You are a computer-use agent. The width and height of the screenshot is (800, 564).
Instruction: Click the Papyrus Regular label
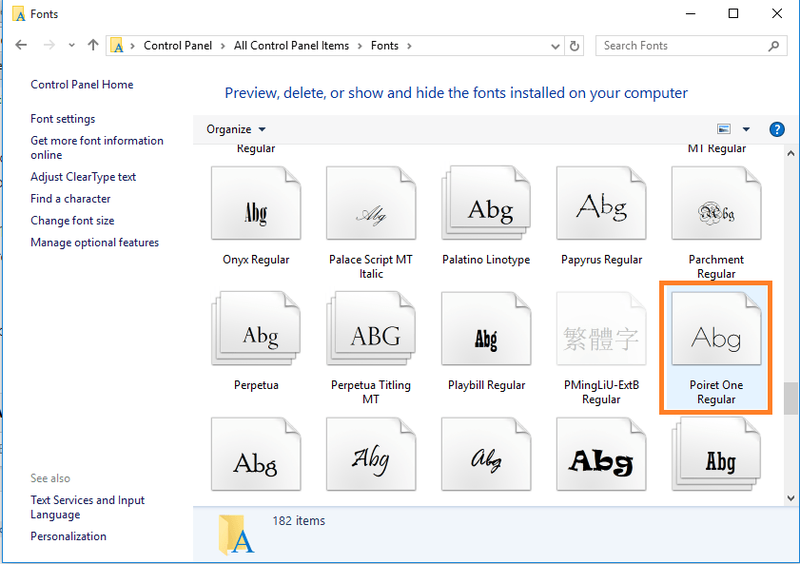click(x=602, y=260)
